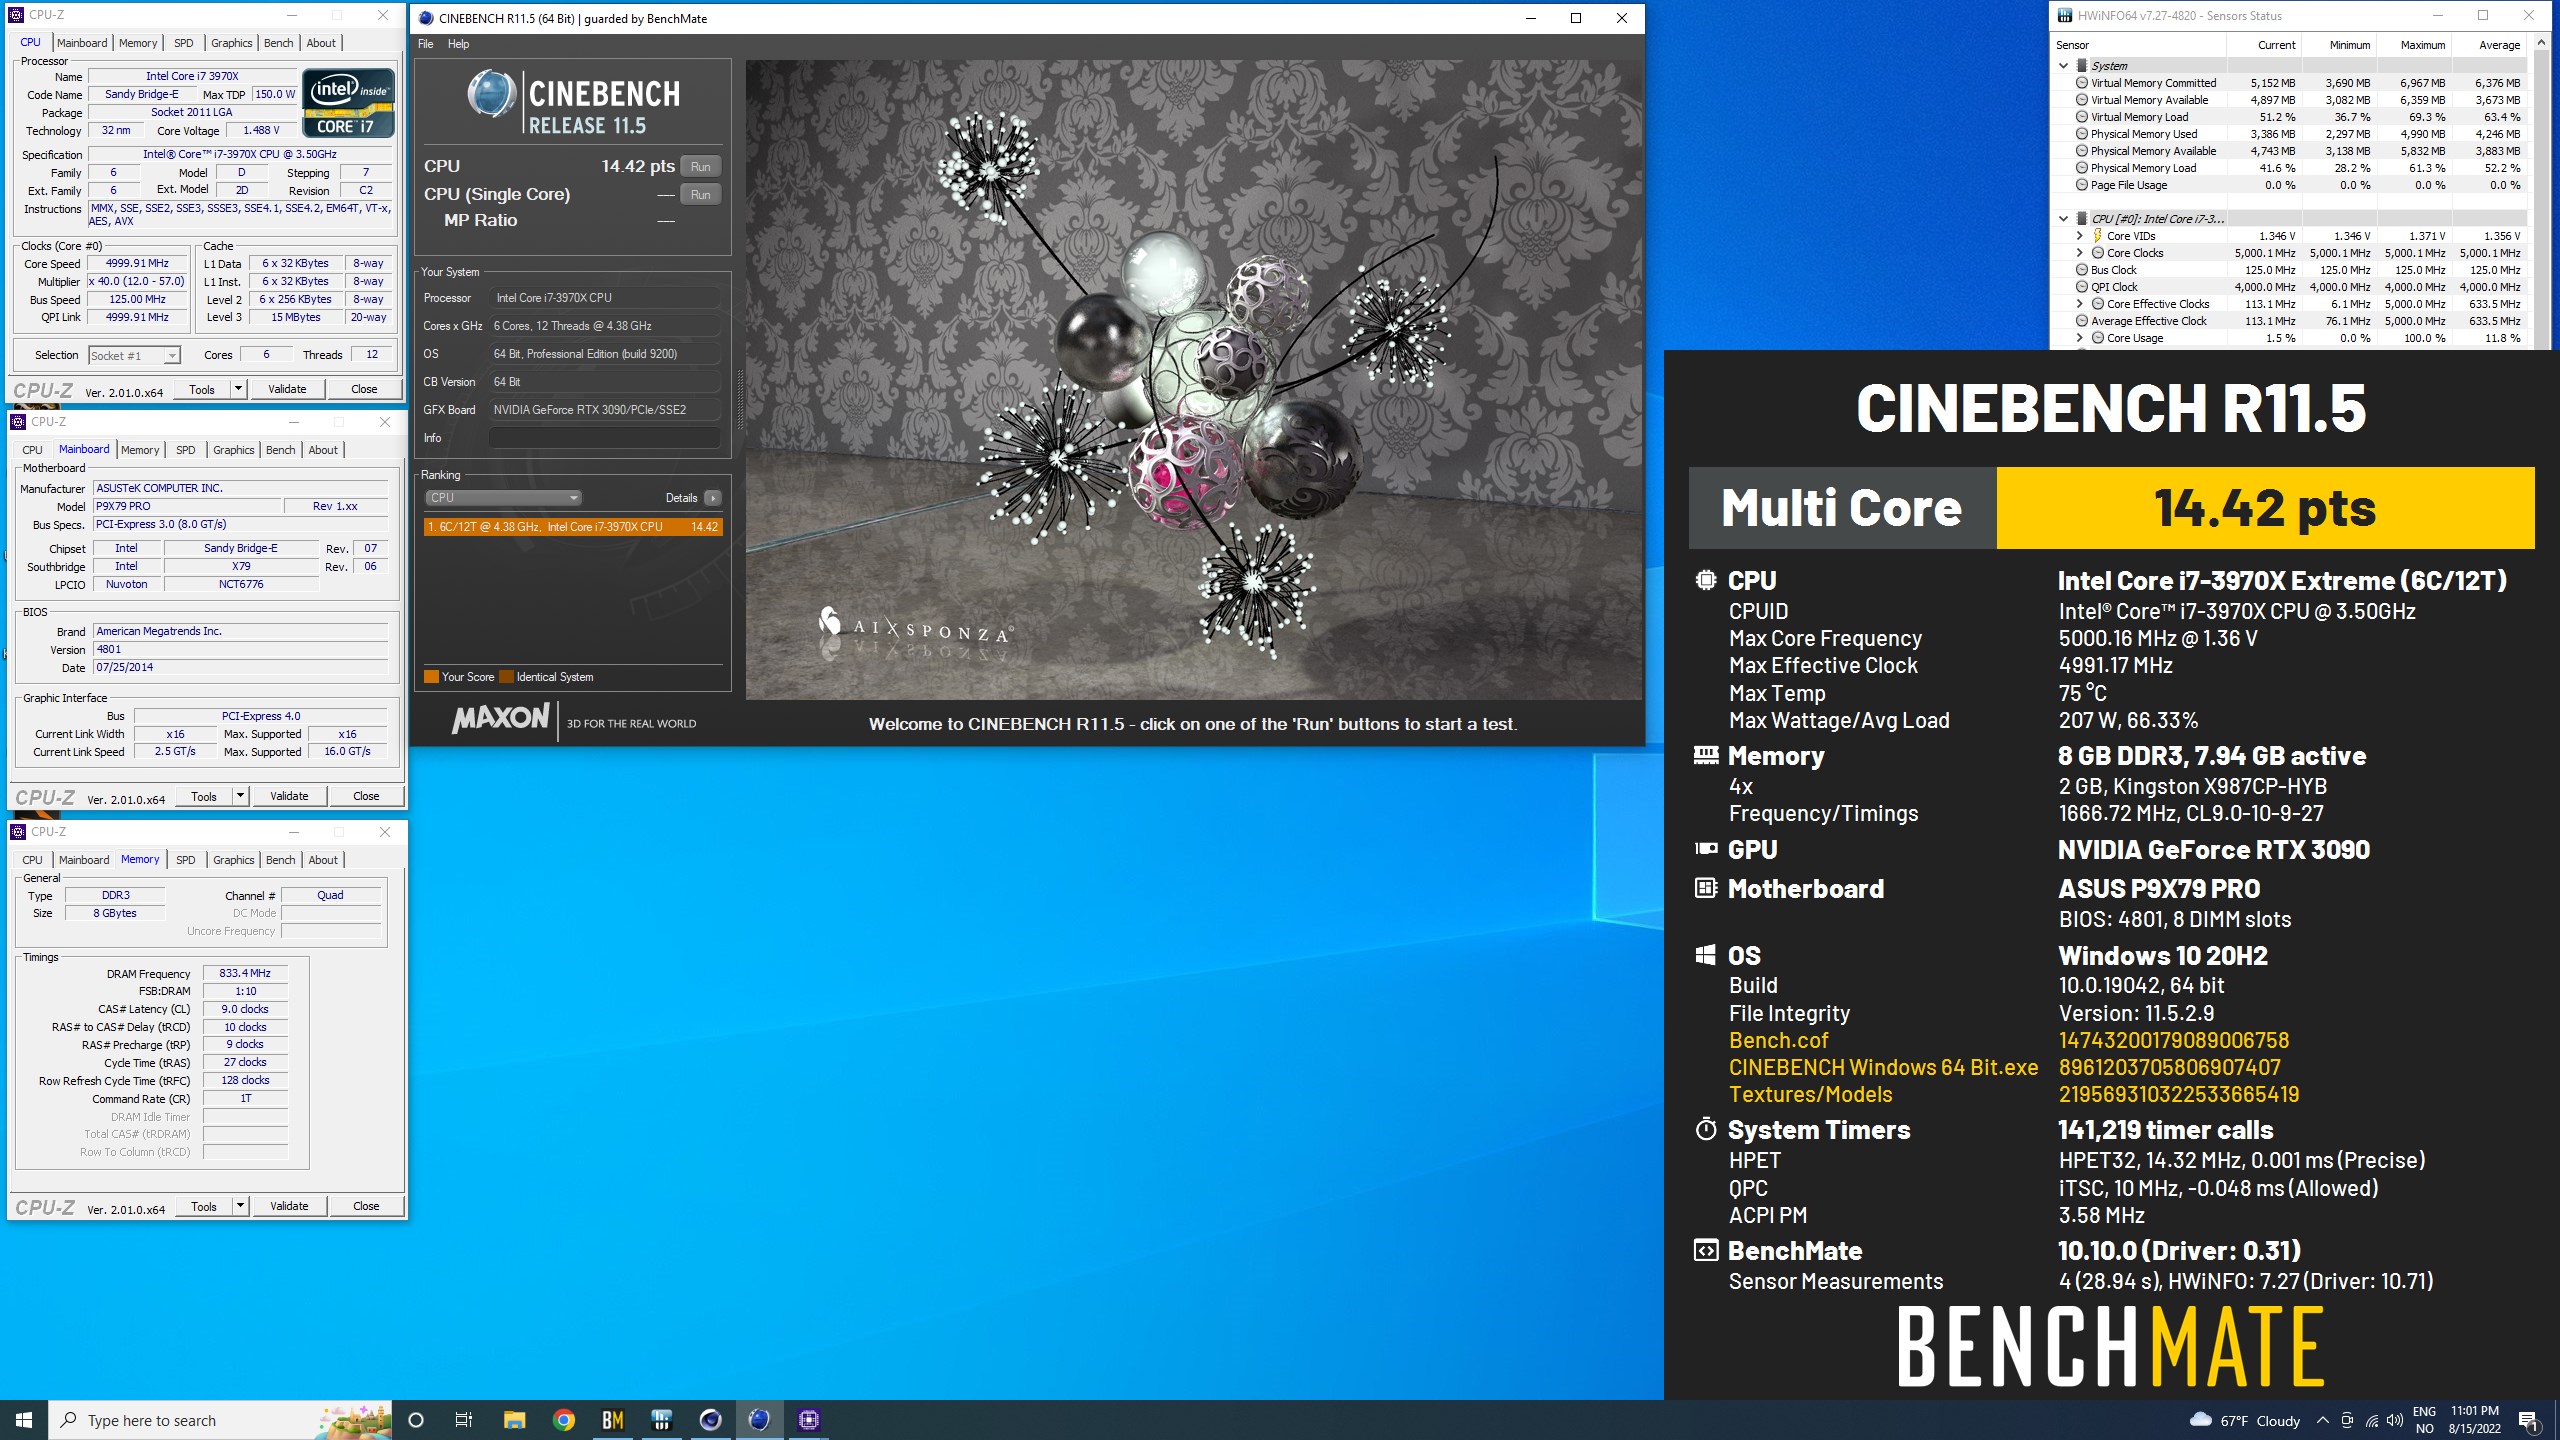Expand Core Effective Clocks row
2560x1440 pixels.
coord(2080,304)
